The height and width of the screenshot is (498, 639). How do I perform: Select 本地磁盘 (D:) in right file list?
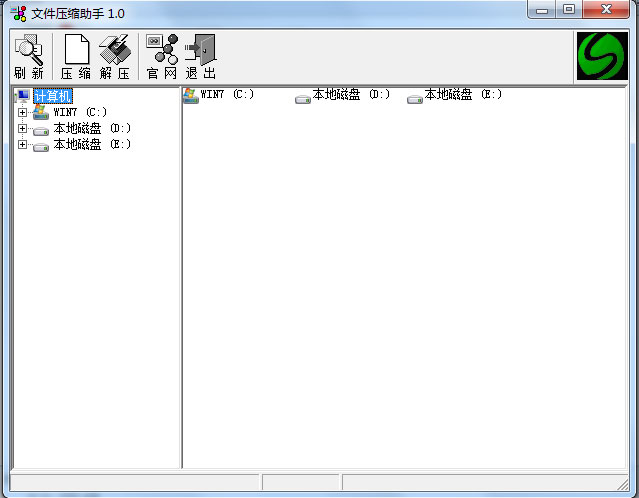coord(351,95)
